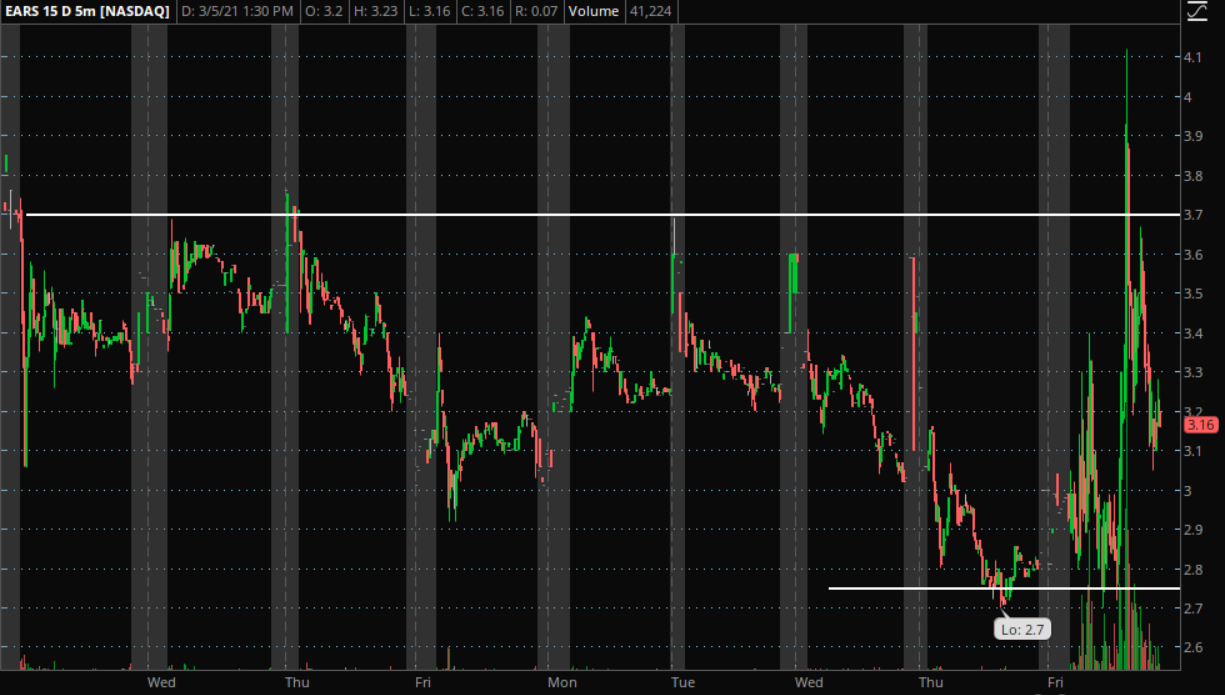
Task: Click the 3.5 label on price axis
Action: coord(1192,294)
